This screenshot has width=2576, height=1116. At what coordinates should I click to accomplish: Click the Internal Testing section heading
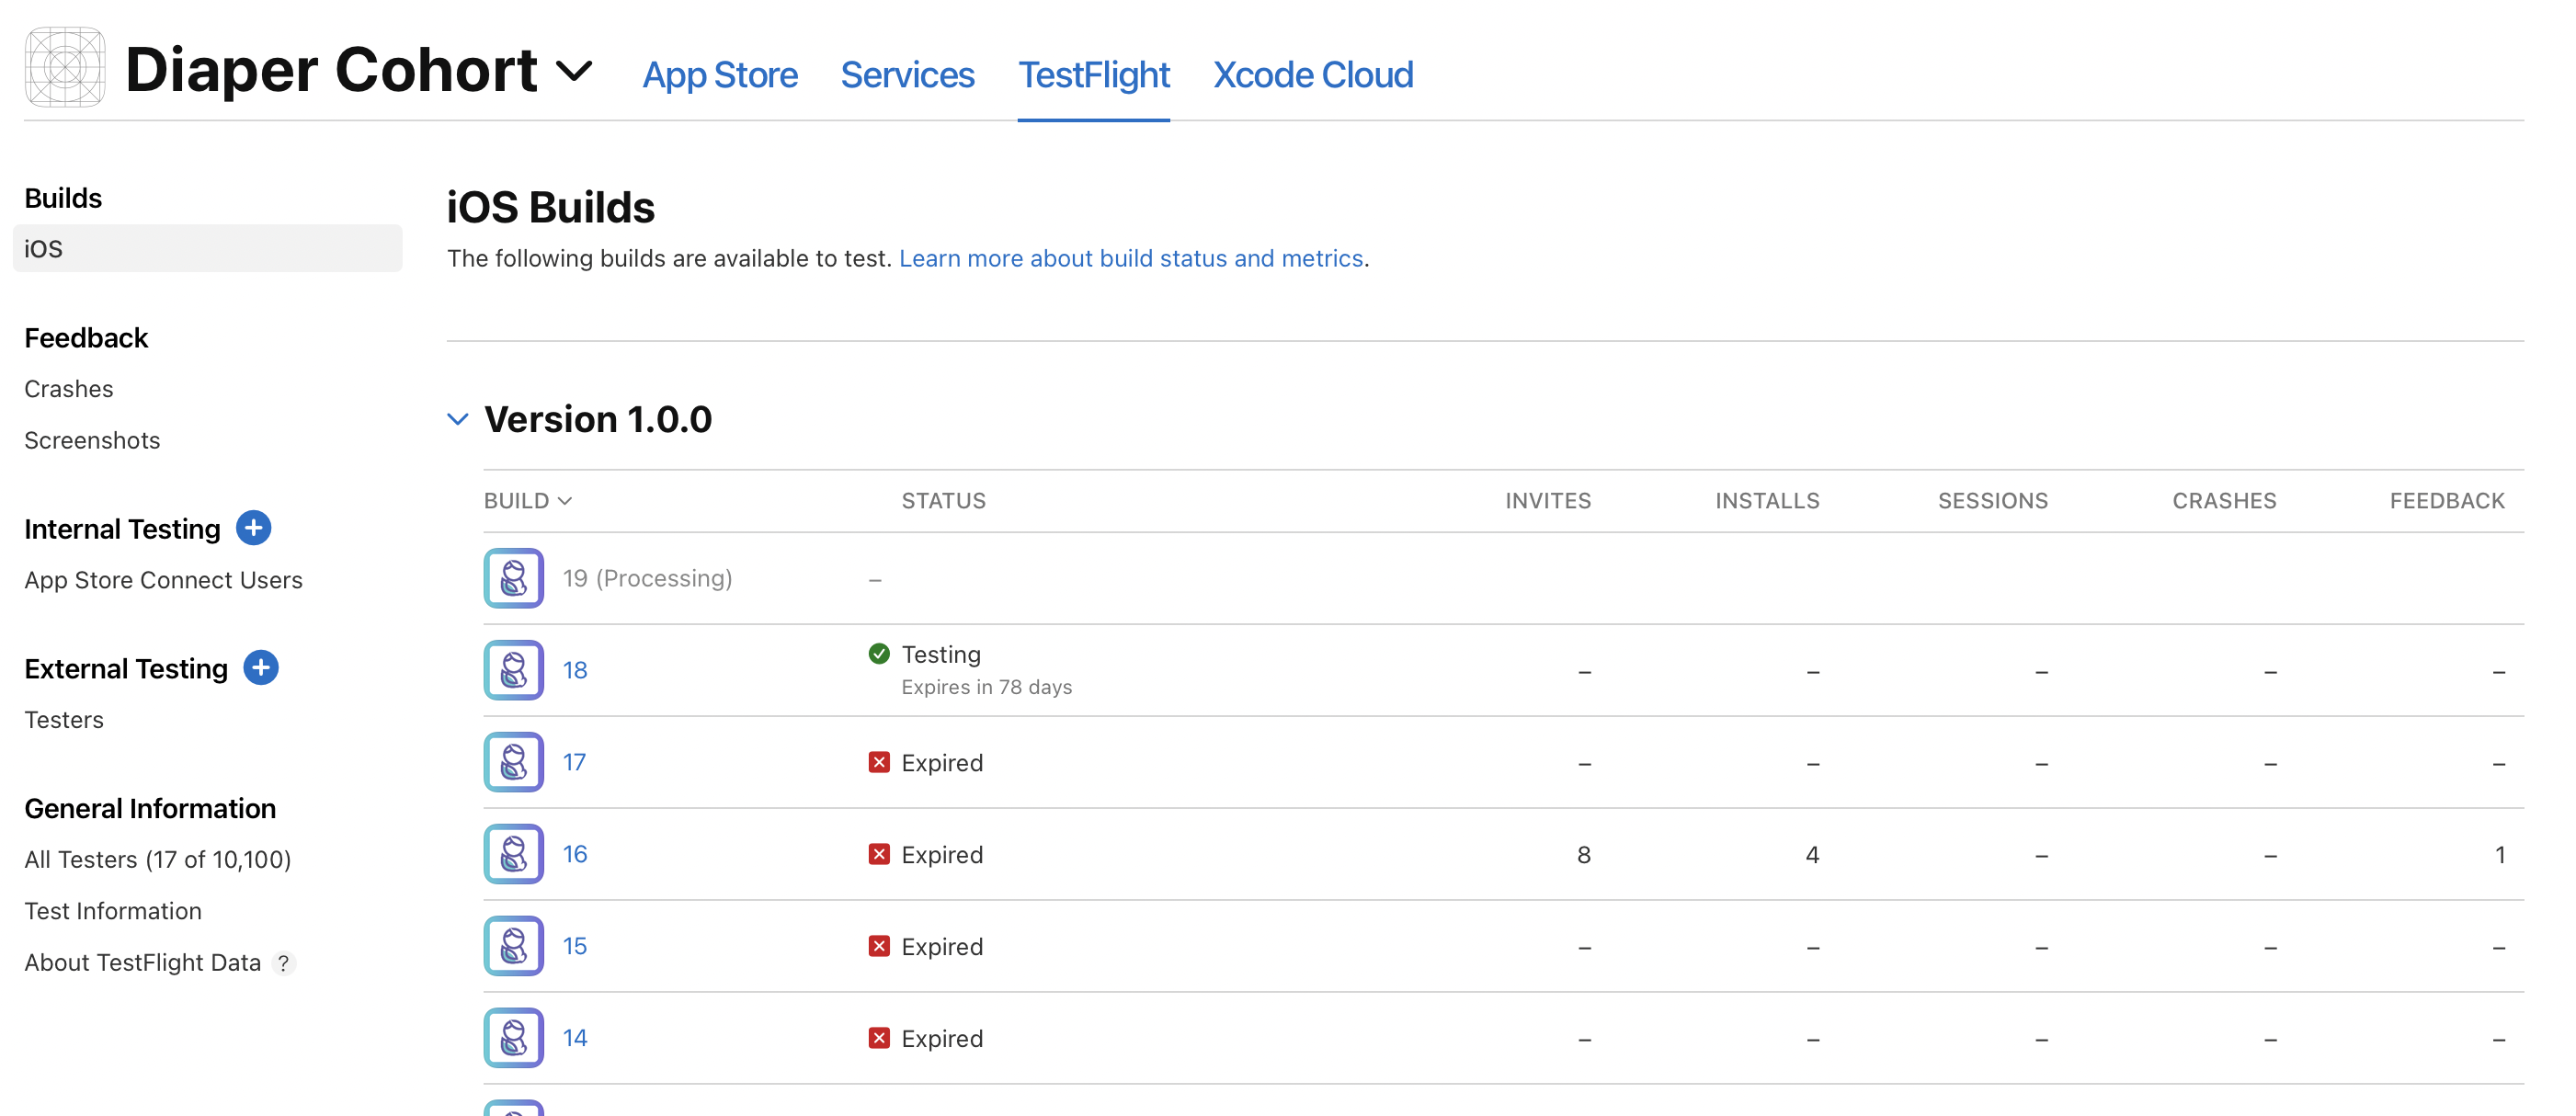click(122, 529)
